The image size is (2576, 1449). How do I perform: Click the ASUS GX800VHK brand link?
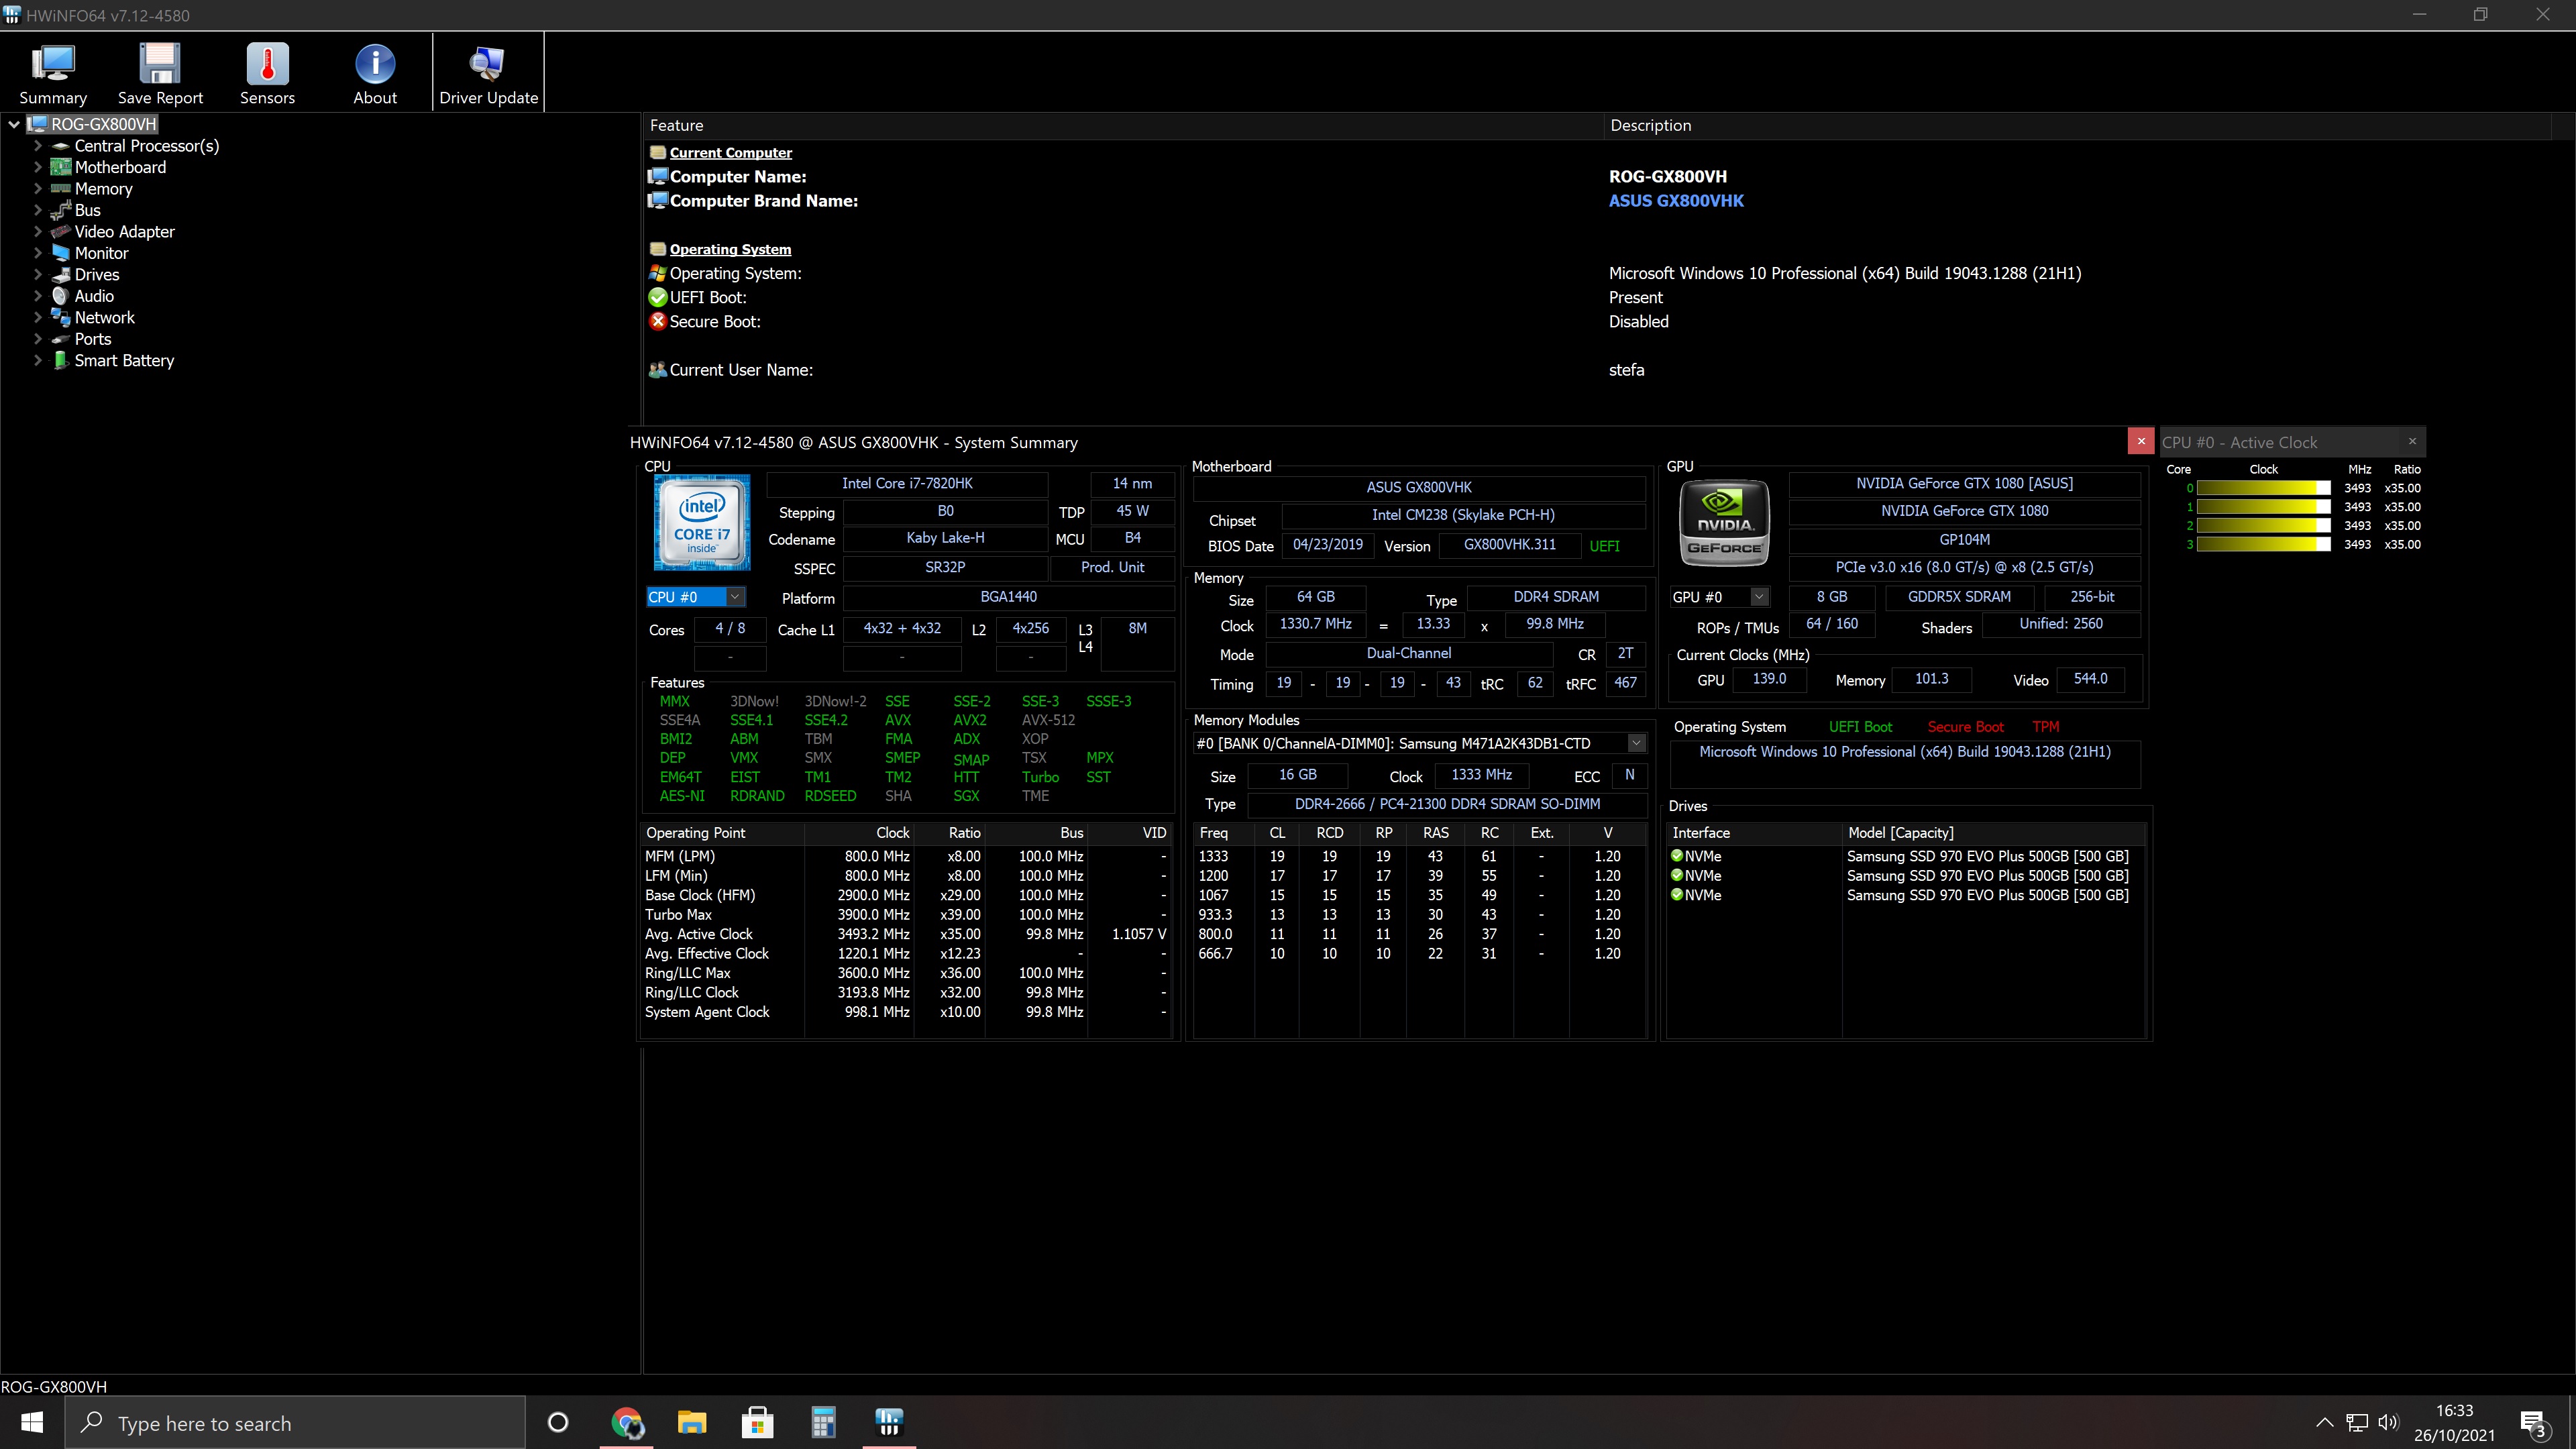click(1676, 201)
